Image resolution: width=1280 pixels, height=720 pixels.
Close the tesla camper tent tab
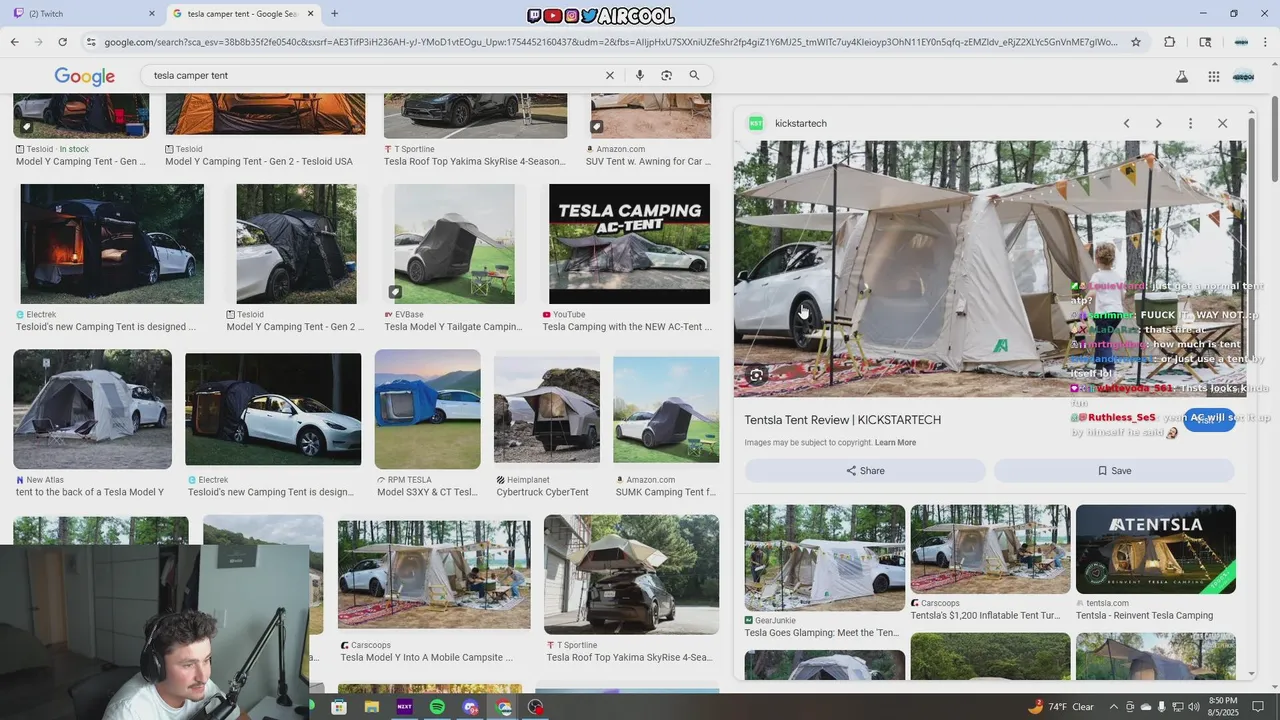tap(311, 14)
